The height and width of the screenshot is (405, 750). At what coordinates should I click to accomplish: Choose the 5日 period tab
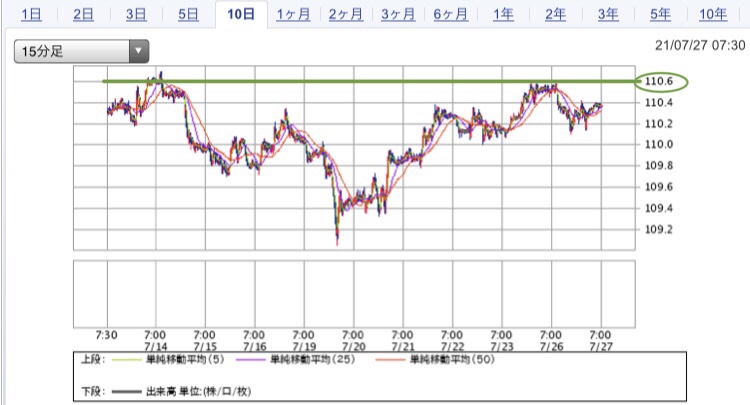click(x=188, y=14)
